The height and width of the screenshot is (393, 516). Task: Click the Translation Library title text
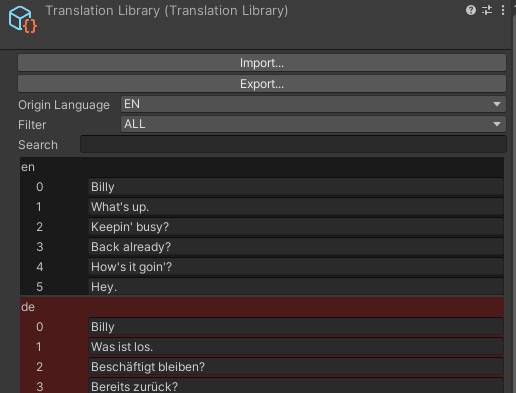point(167,11)
